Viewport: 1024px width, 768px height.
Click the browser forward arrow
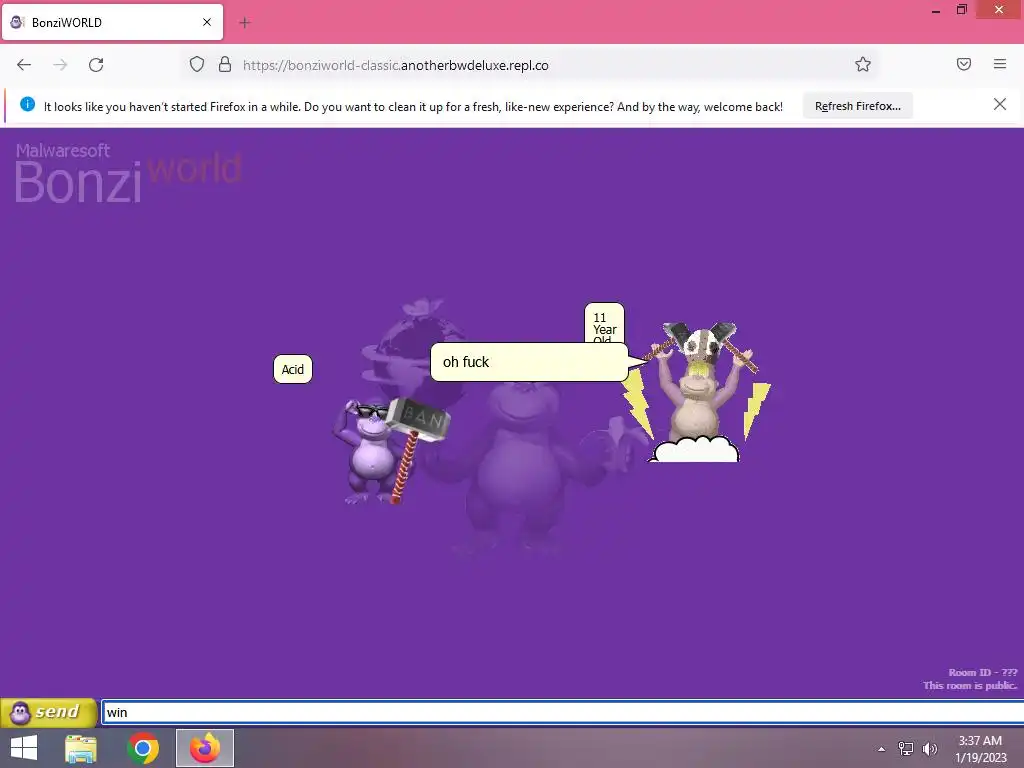tap(60, 65)
